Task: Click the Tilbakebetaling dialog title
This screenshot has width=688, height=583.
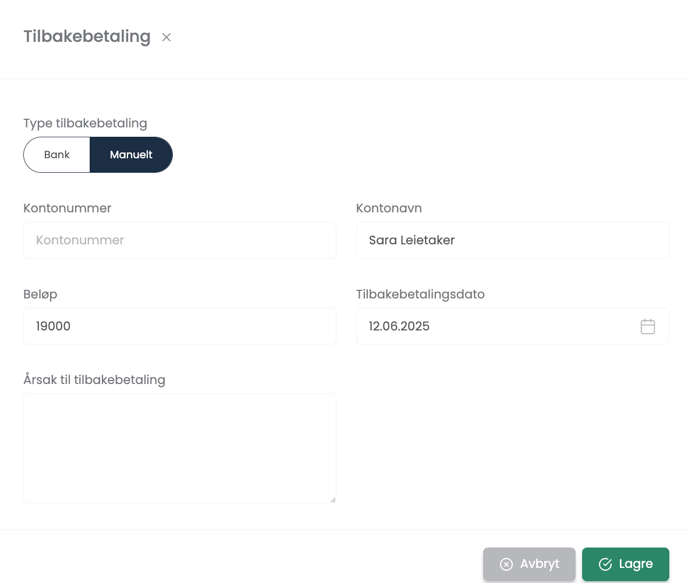Action: (87, 36)
